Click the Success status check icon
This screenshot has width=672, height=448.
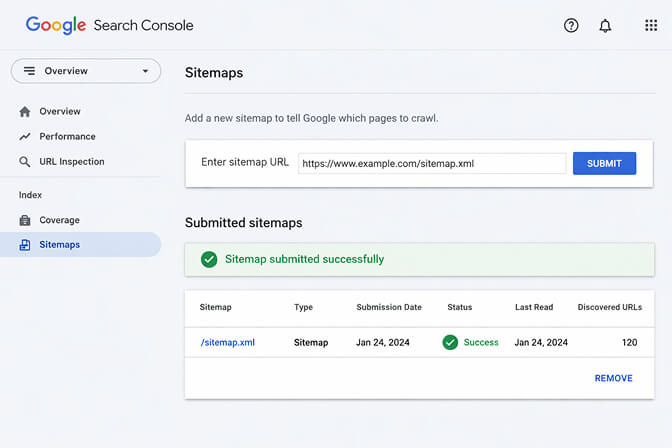pos(450,342)
